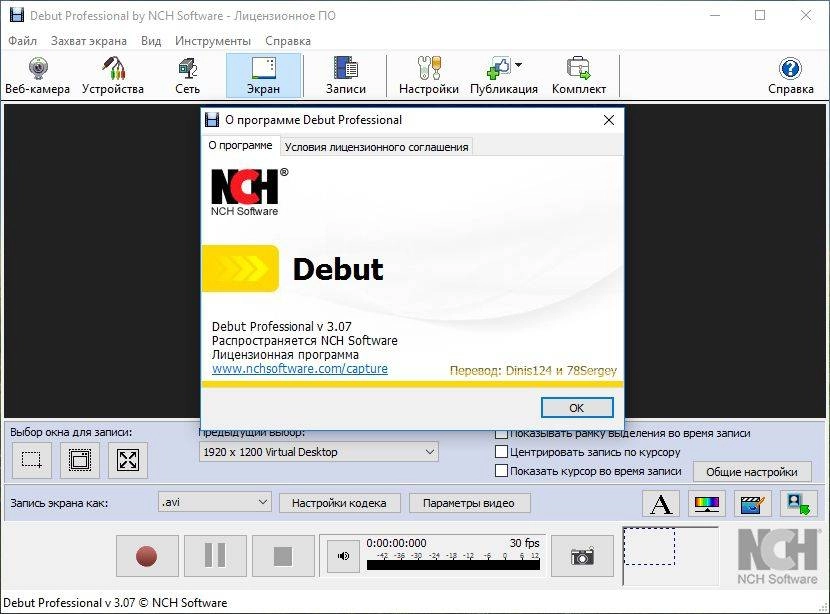Open the webcam overlay icon
Viewport: 830px width, 614px height.
click(798, 503)
